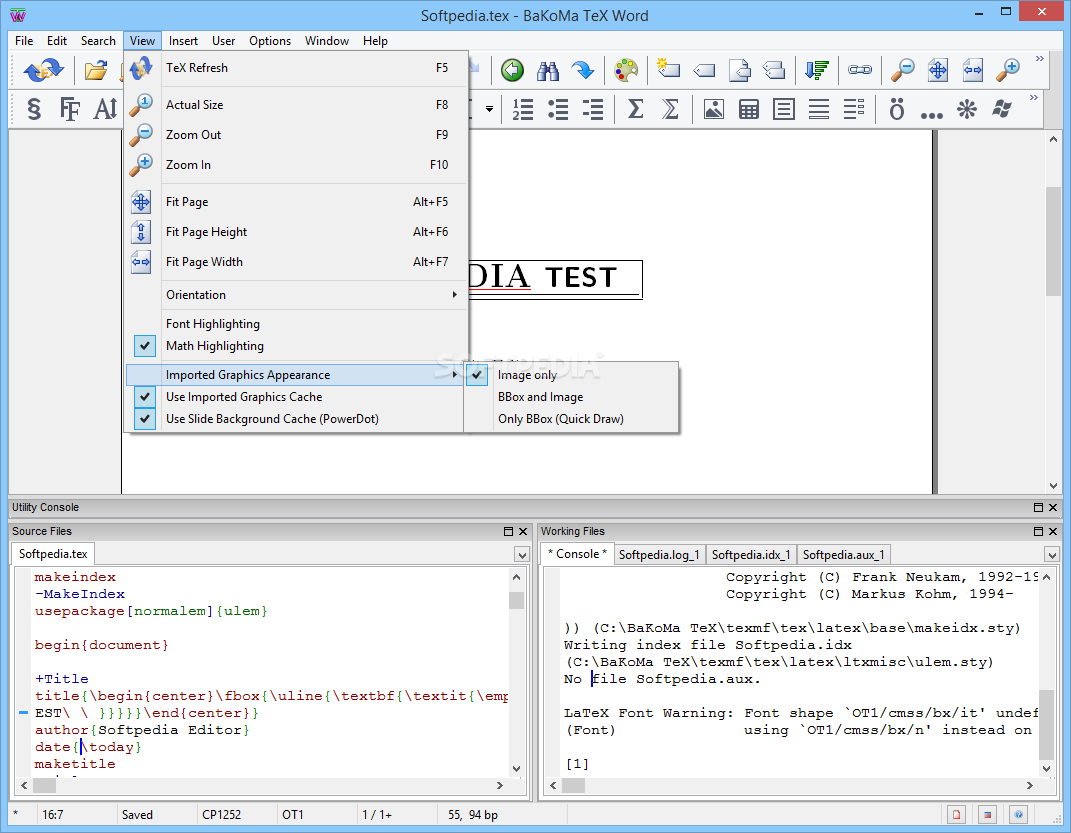This screenshot has height=833, width=1071.
Task: Click the ellipsis dots icon
Action: click(x=932, y=115)
